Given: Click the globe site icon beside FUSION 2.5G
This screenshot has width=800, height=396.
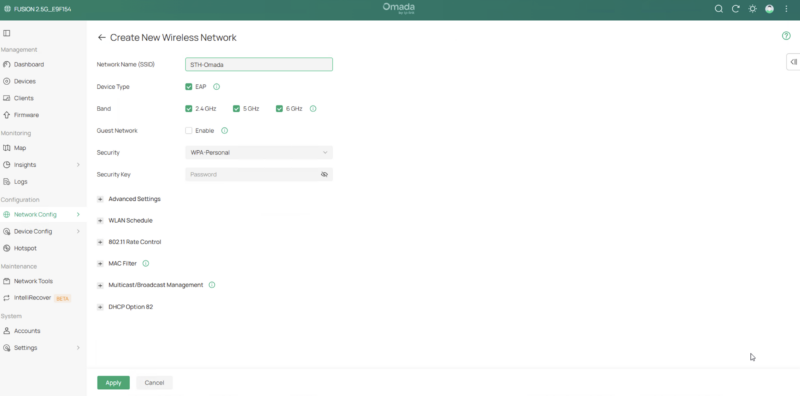Looking at the screenshot, I should [x=7, y=9].
